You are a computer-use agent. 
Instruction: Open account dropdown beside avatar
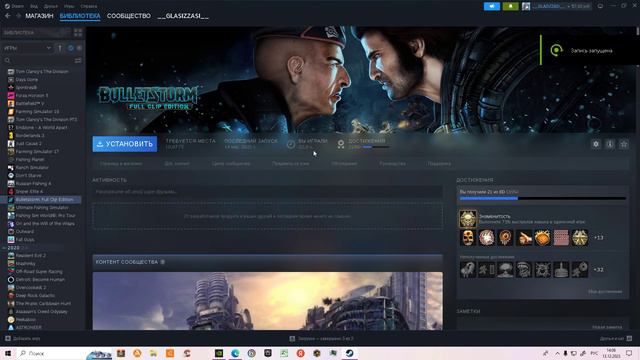pyautogui.click(x=561, y=6)
